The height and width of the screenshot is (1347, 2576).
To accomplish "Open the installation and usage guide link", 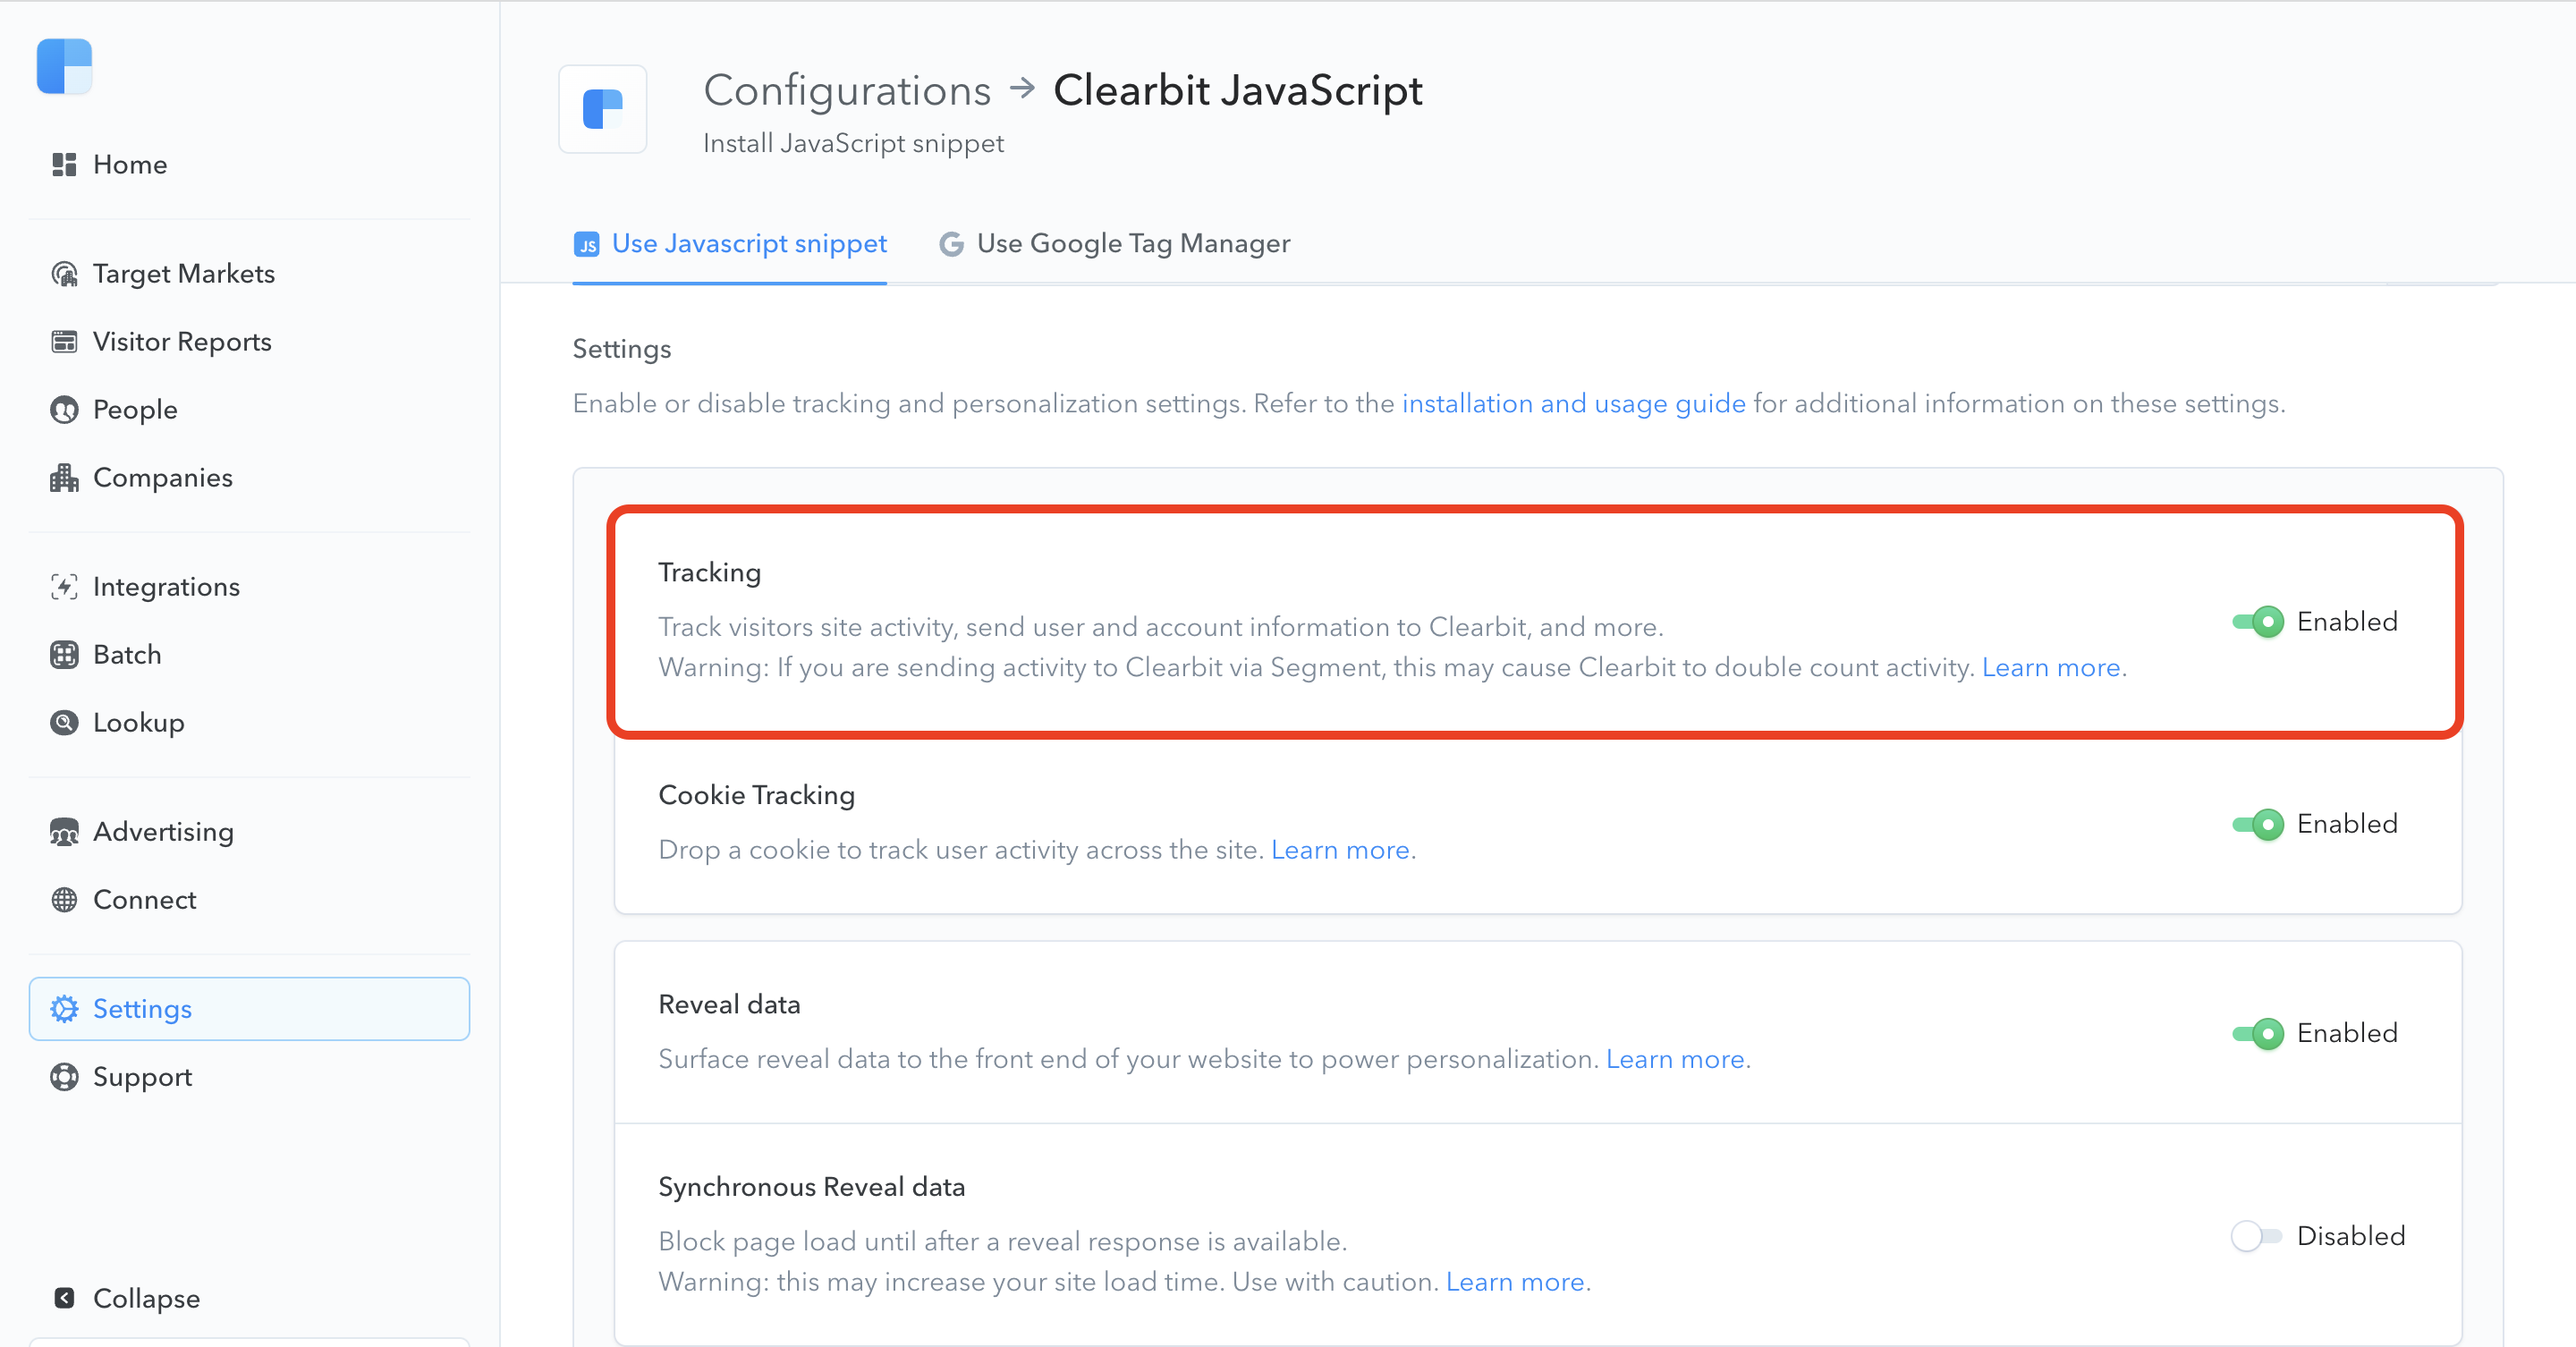I will click(x=1573, y=403).
